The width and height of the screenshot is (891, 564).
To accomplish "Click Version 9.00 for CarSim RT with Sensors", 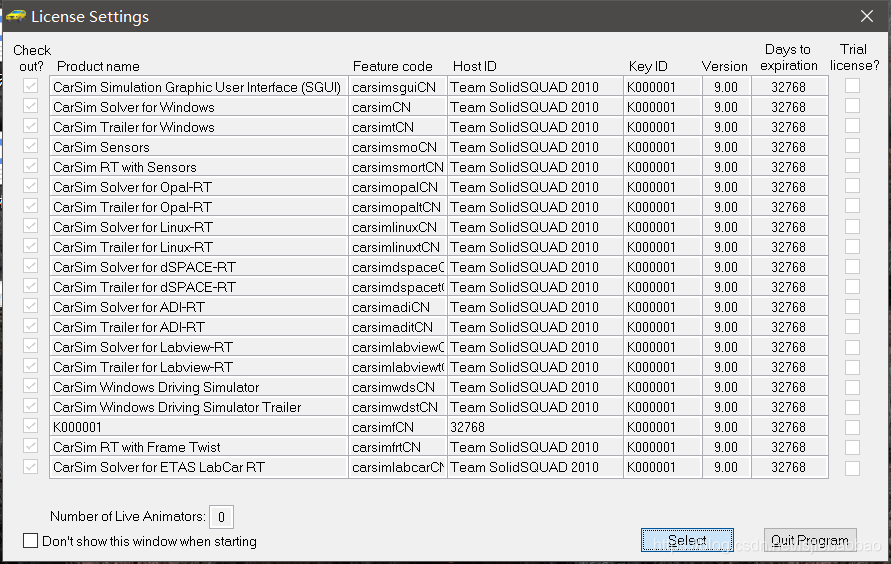I will click(726, 167).
